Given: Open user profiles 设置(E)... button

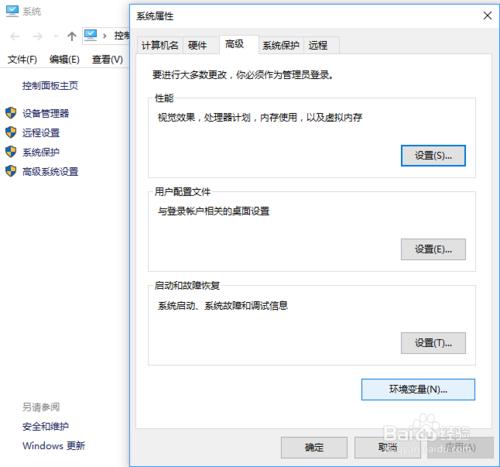Looking at the screenshot, I should [x=433, y=249].
